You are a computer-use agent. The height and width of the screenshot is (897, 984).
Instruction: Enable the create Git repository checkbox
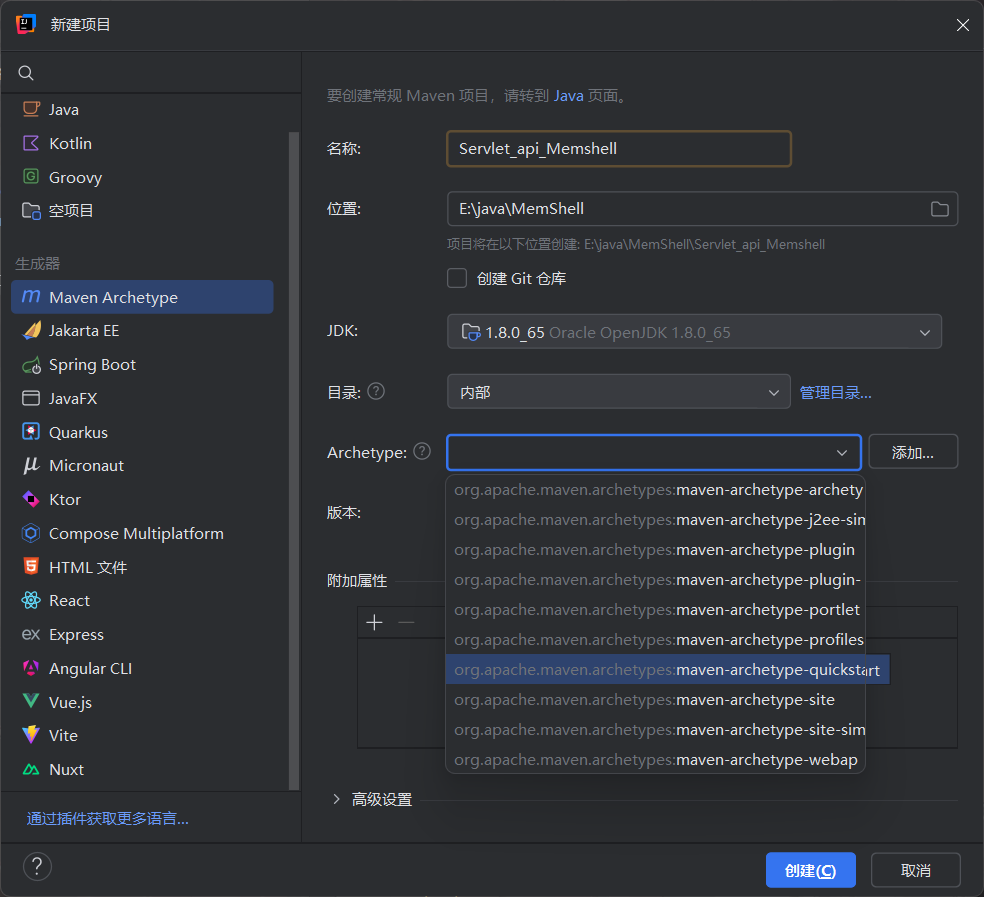coord(457,278)
